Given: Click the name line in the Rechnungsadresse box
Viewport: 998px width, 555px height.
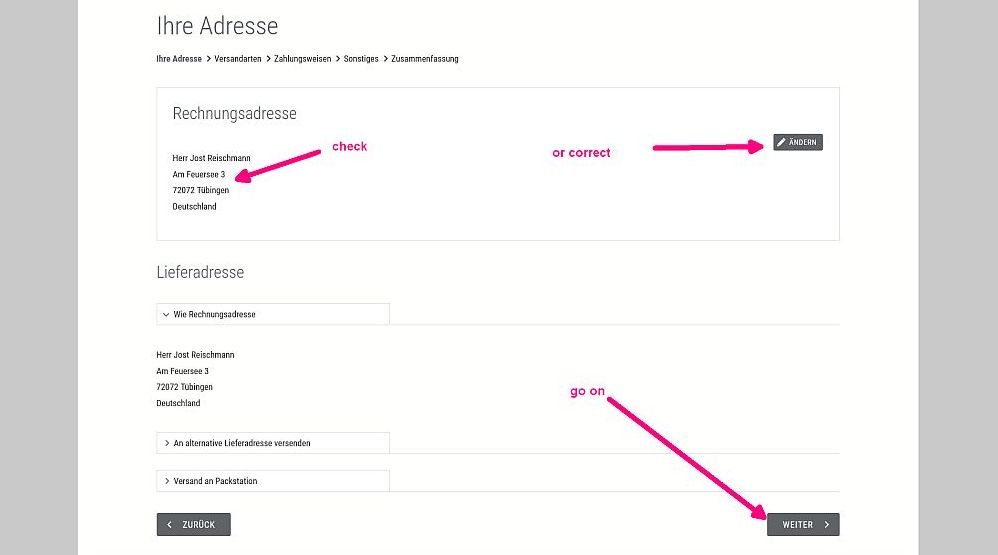Looking at the screenshot, I should [x=211, y=158].
